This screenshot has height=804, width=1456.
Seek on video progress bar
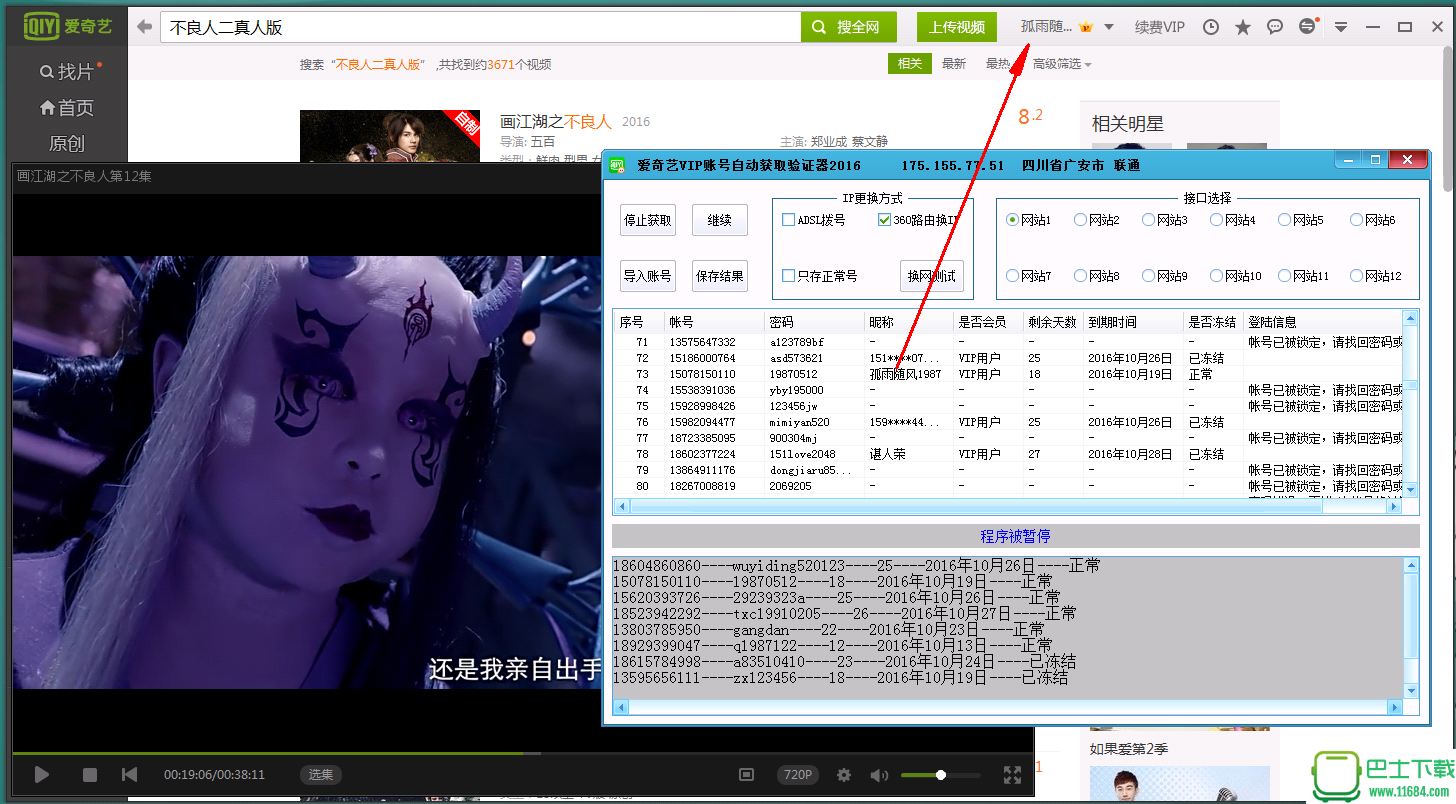tap(522, 753)
